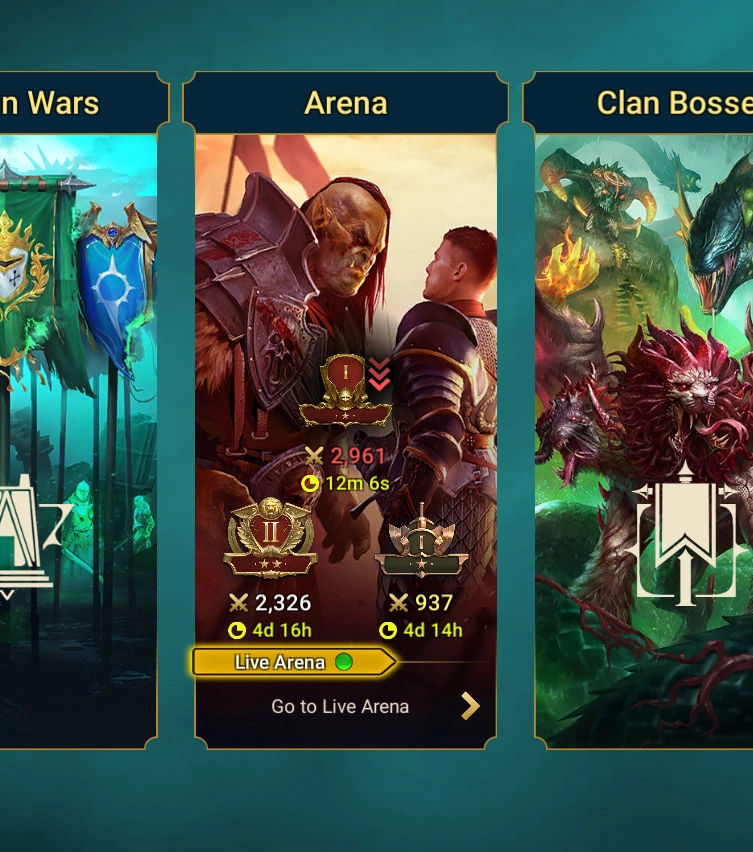Click the green Live Arena status dot

pos(343,662)
